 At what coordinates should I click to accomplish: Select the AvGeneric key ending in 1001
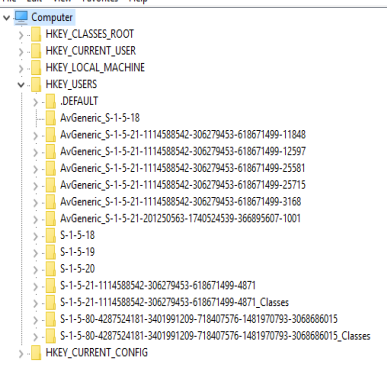pos(180,219)
